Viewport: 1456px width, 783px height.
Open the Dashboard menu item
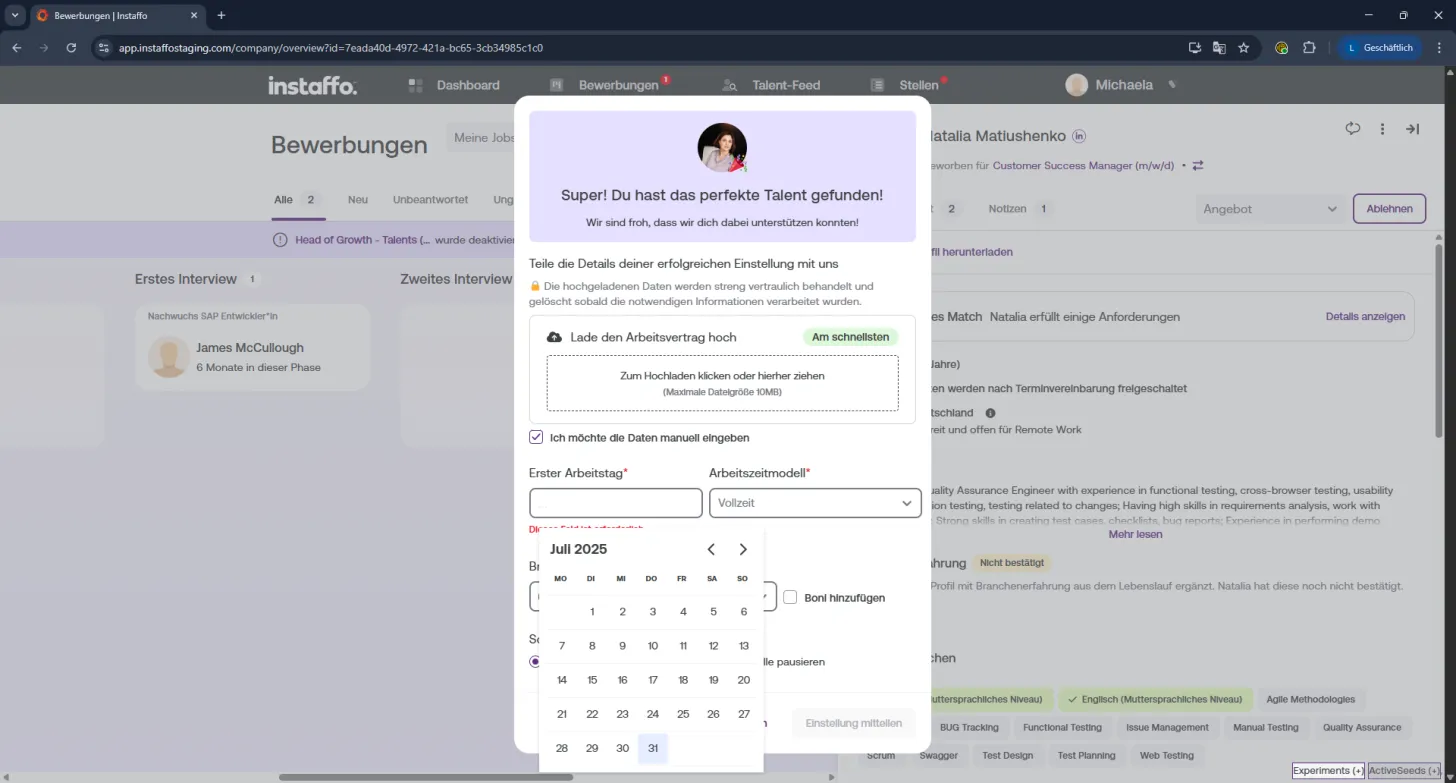click(x=454, y=85)
